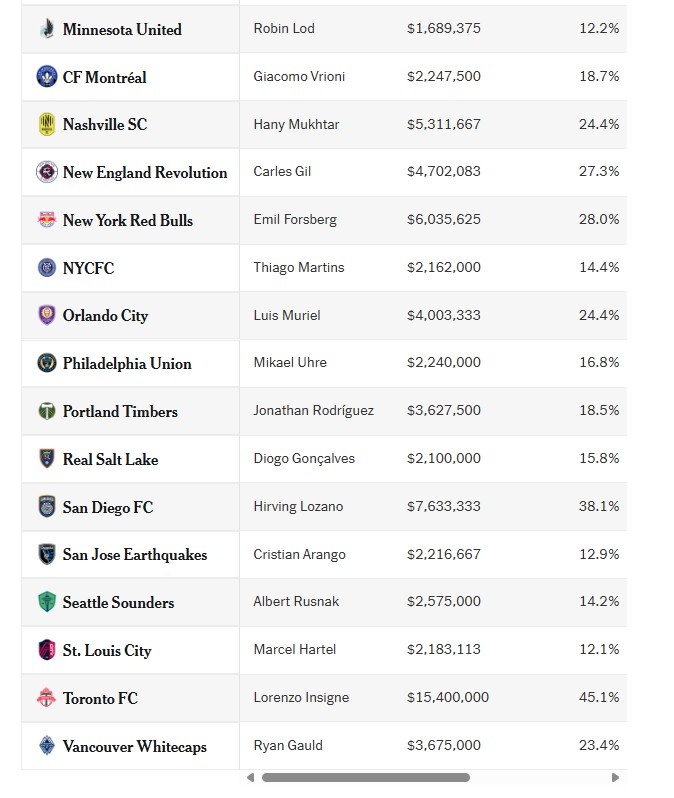This screenshot has width=674, height=798.
Task: Click the right scroll arrow below table
Action: (615, 777)
